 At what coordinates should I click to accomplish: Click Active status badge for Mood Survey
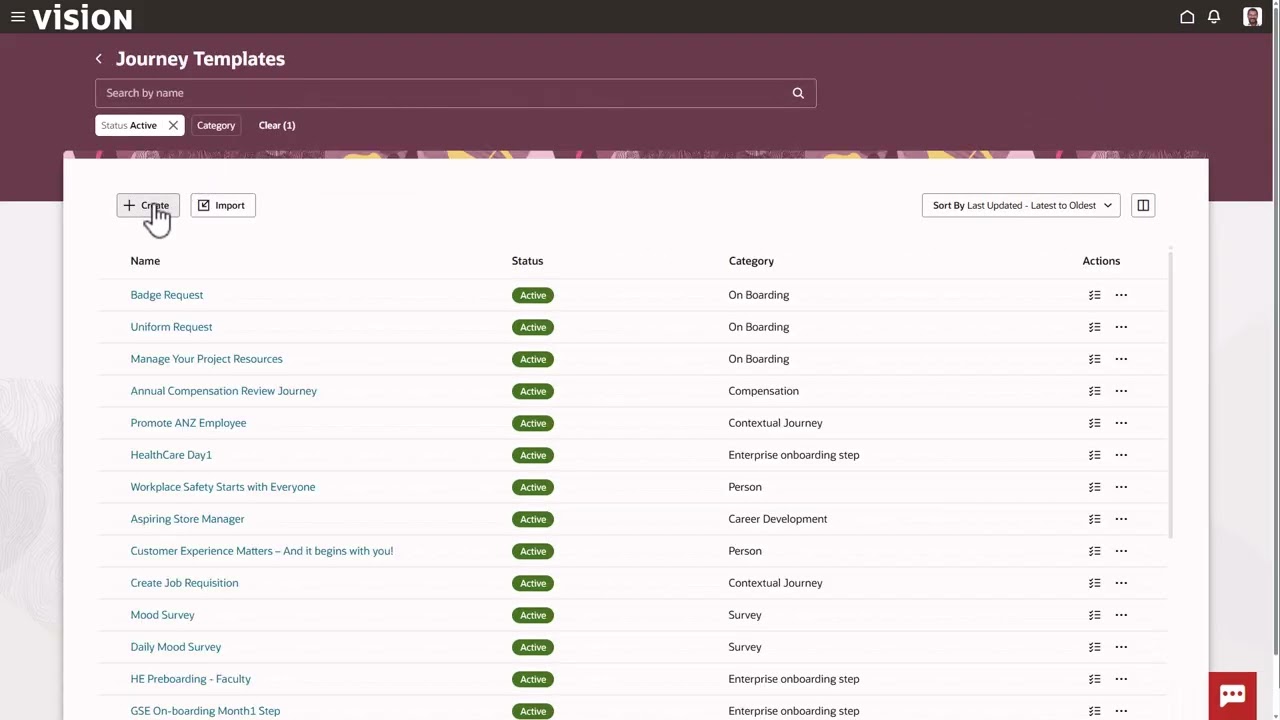click(533, 615)
